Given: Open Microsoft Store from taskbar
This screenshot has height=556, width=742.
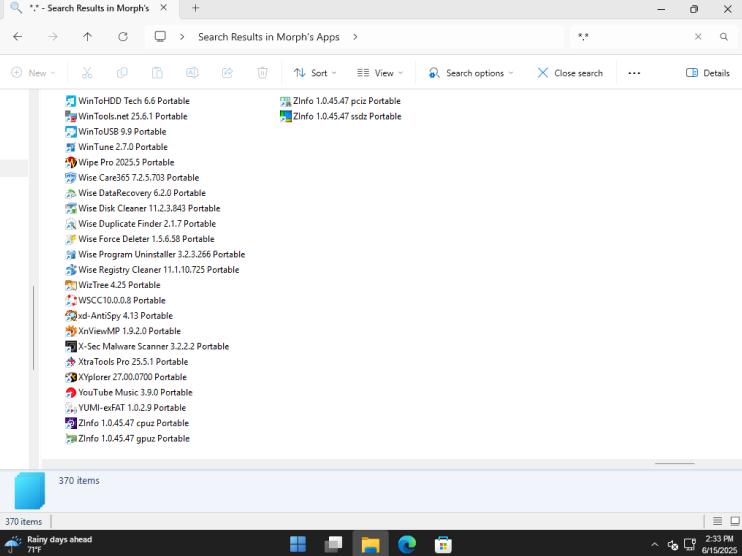Looking at the screenshot, I should [443, 544].
